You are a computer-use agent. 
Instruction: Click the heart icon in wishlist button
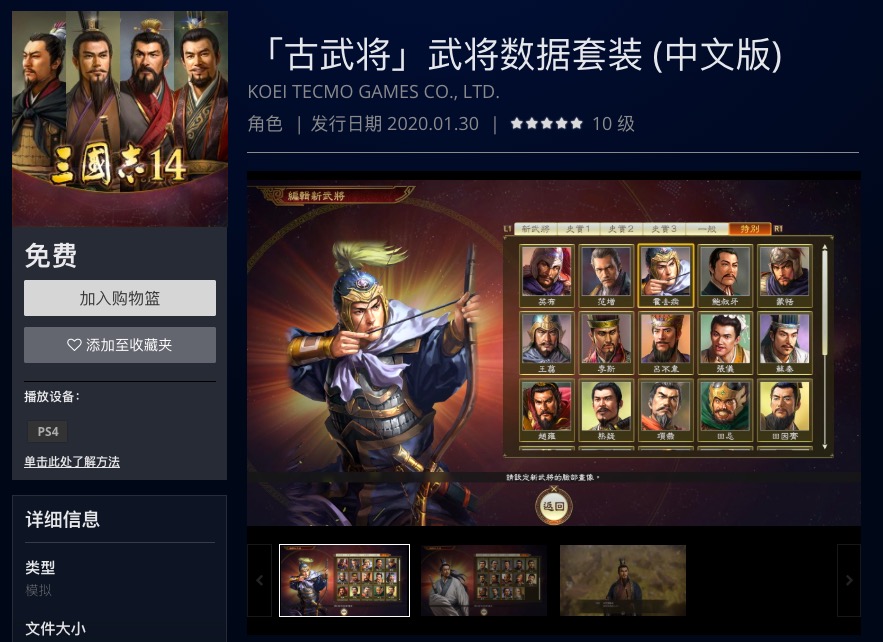74,345
